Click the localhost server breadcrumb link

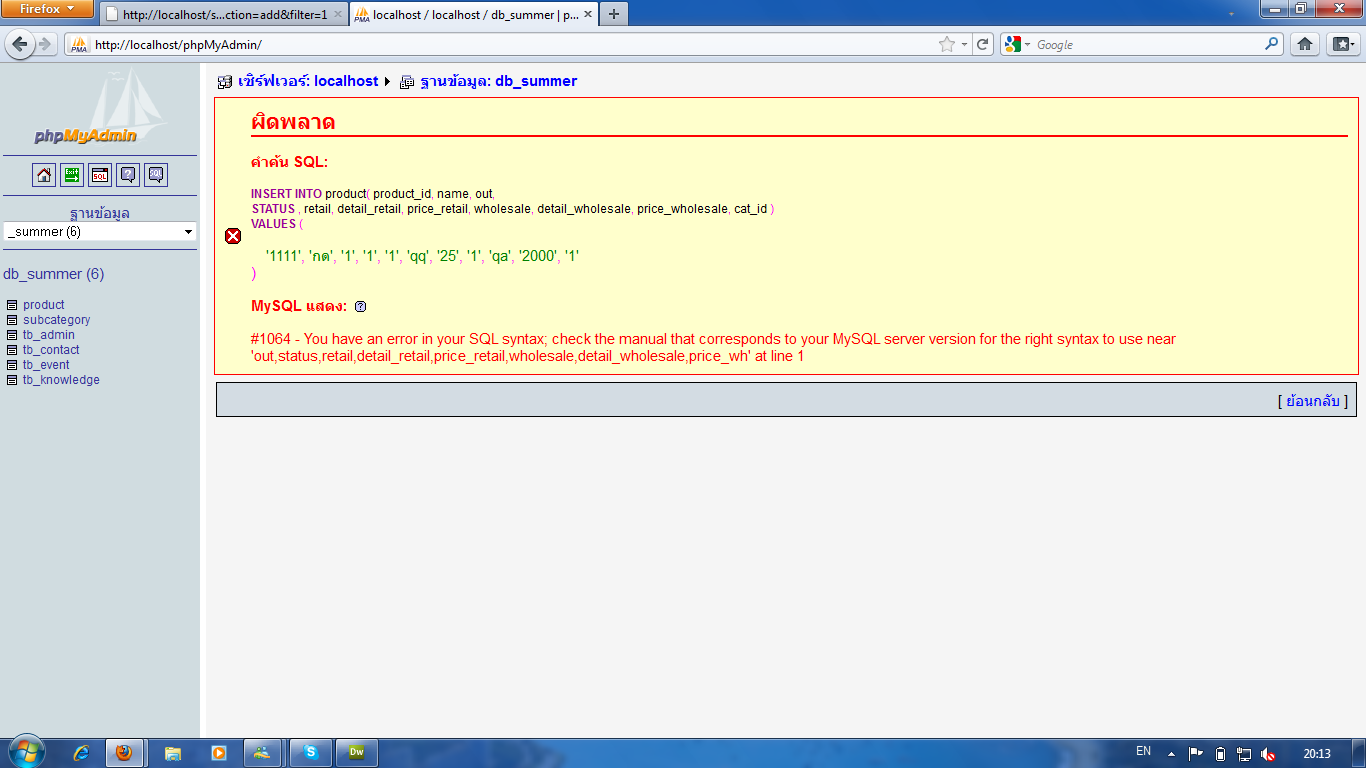click(x=308, y=81)
